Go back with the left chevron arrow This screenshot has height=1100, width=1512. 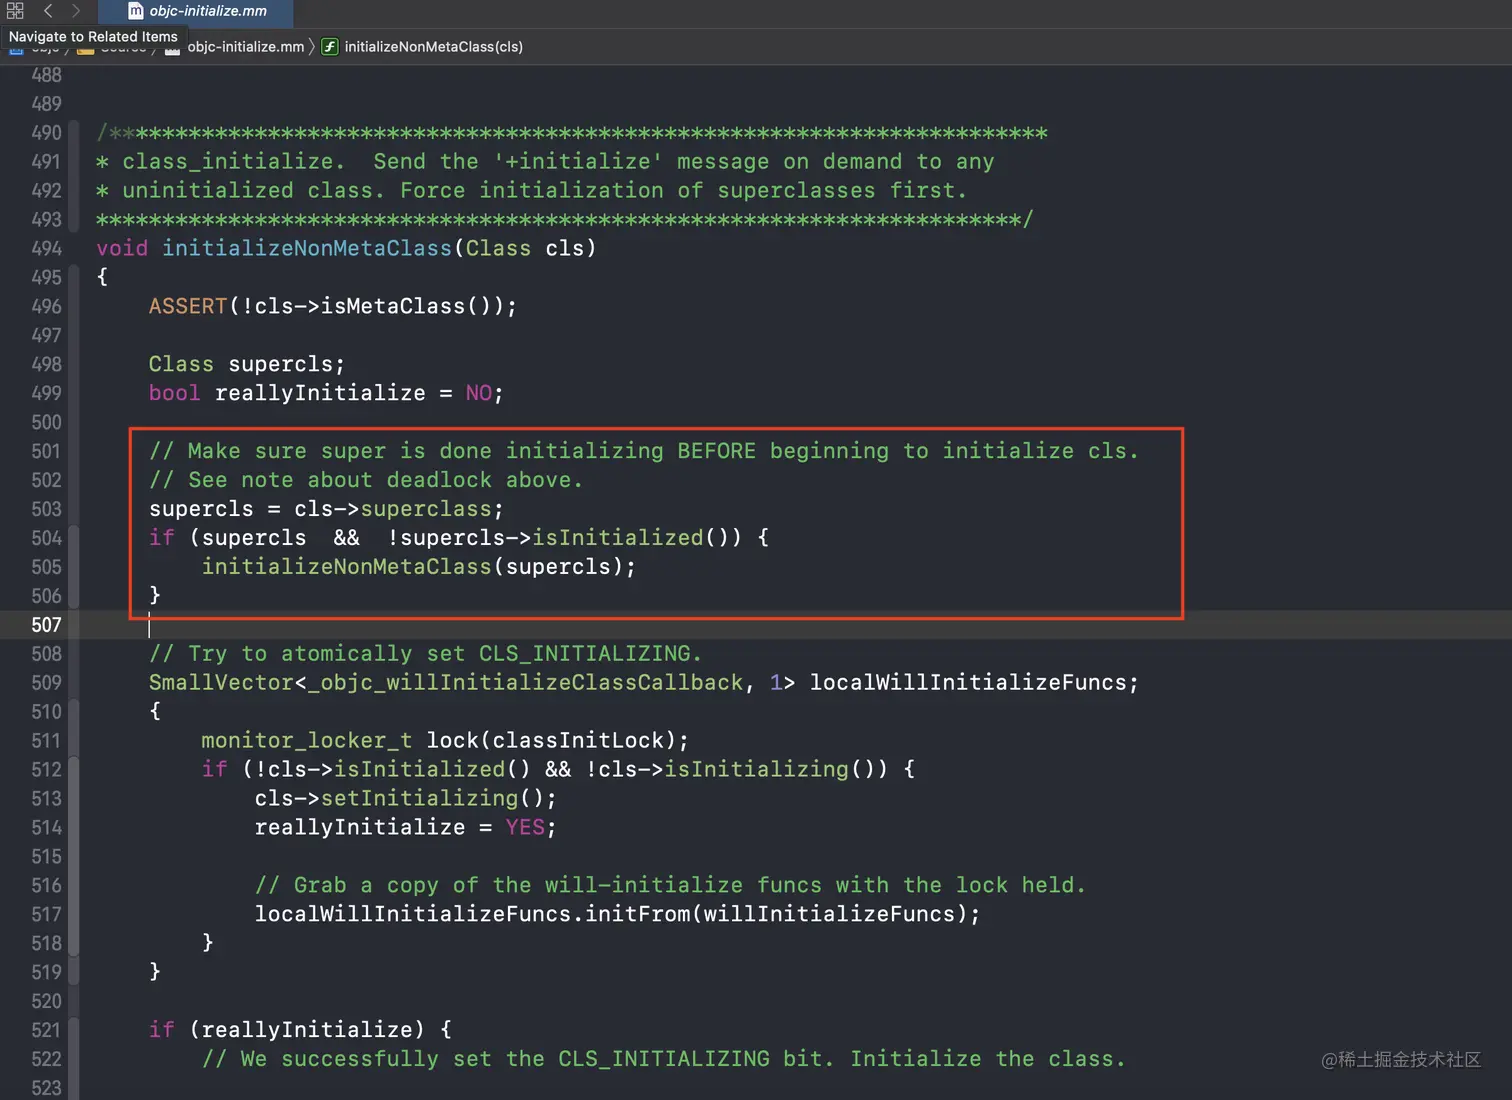47,11
